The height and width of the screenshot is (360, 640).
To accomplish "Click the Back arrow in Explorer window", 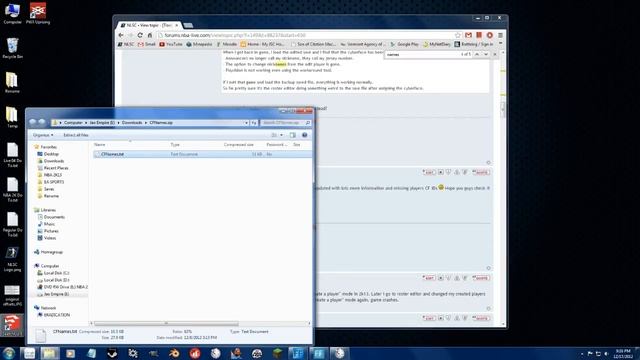I will (33, 122).
